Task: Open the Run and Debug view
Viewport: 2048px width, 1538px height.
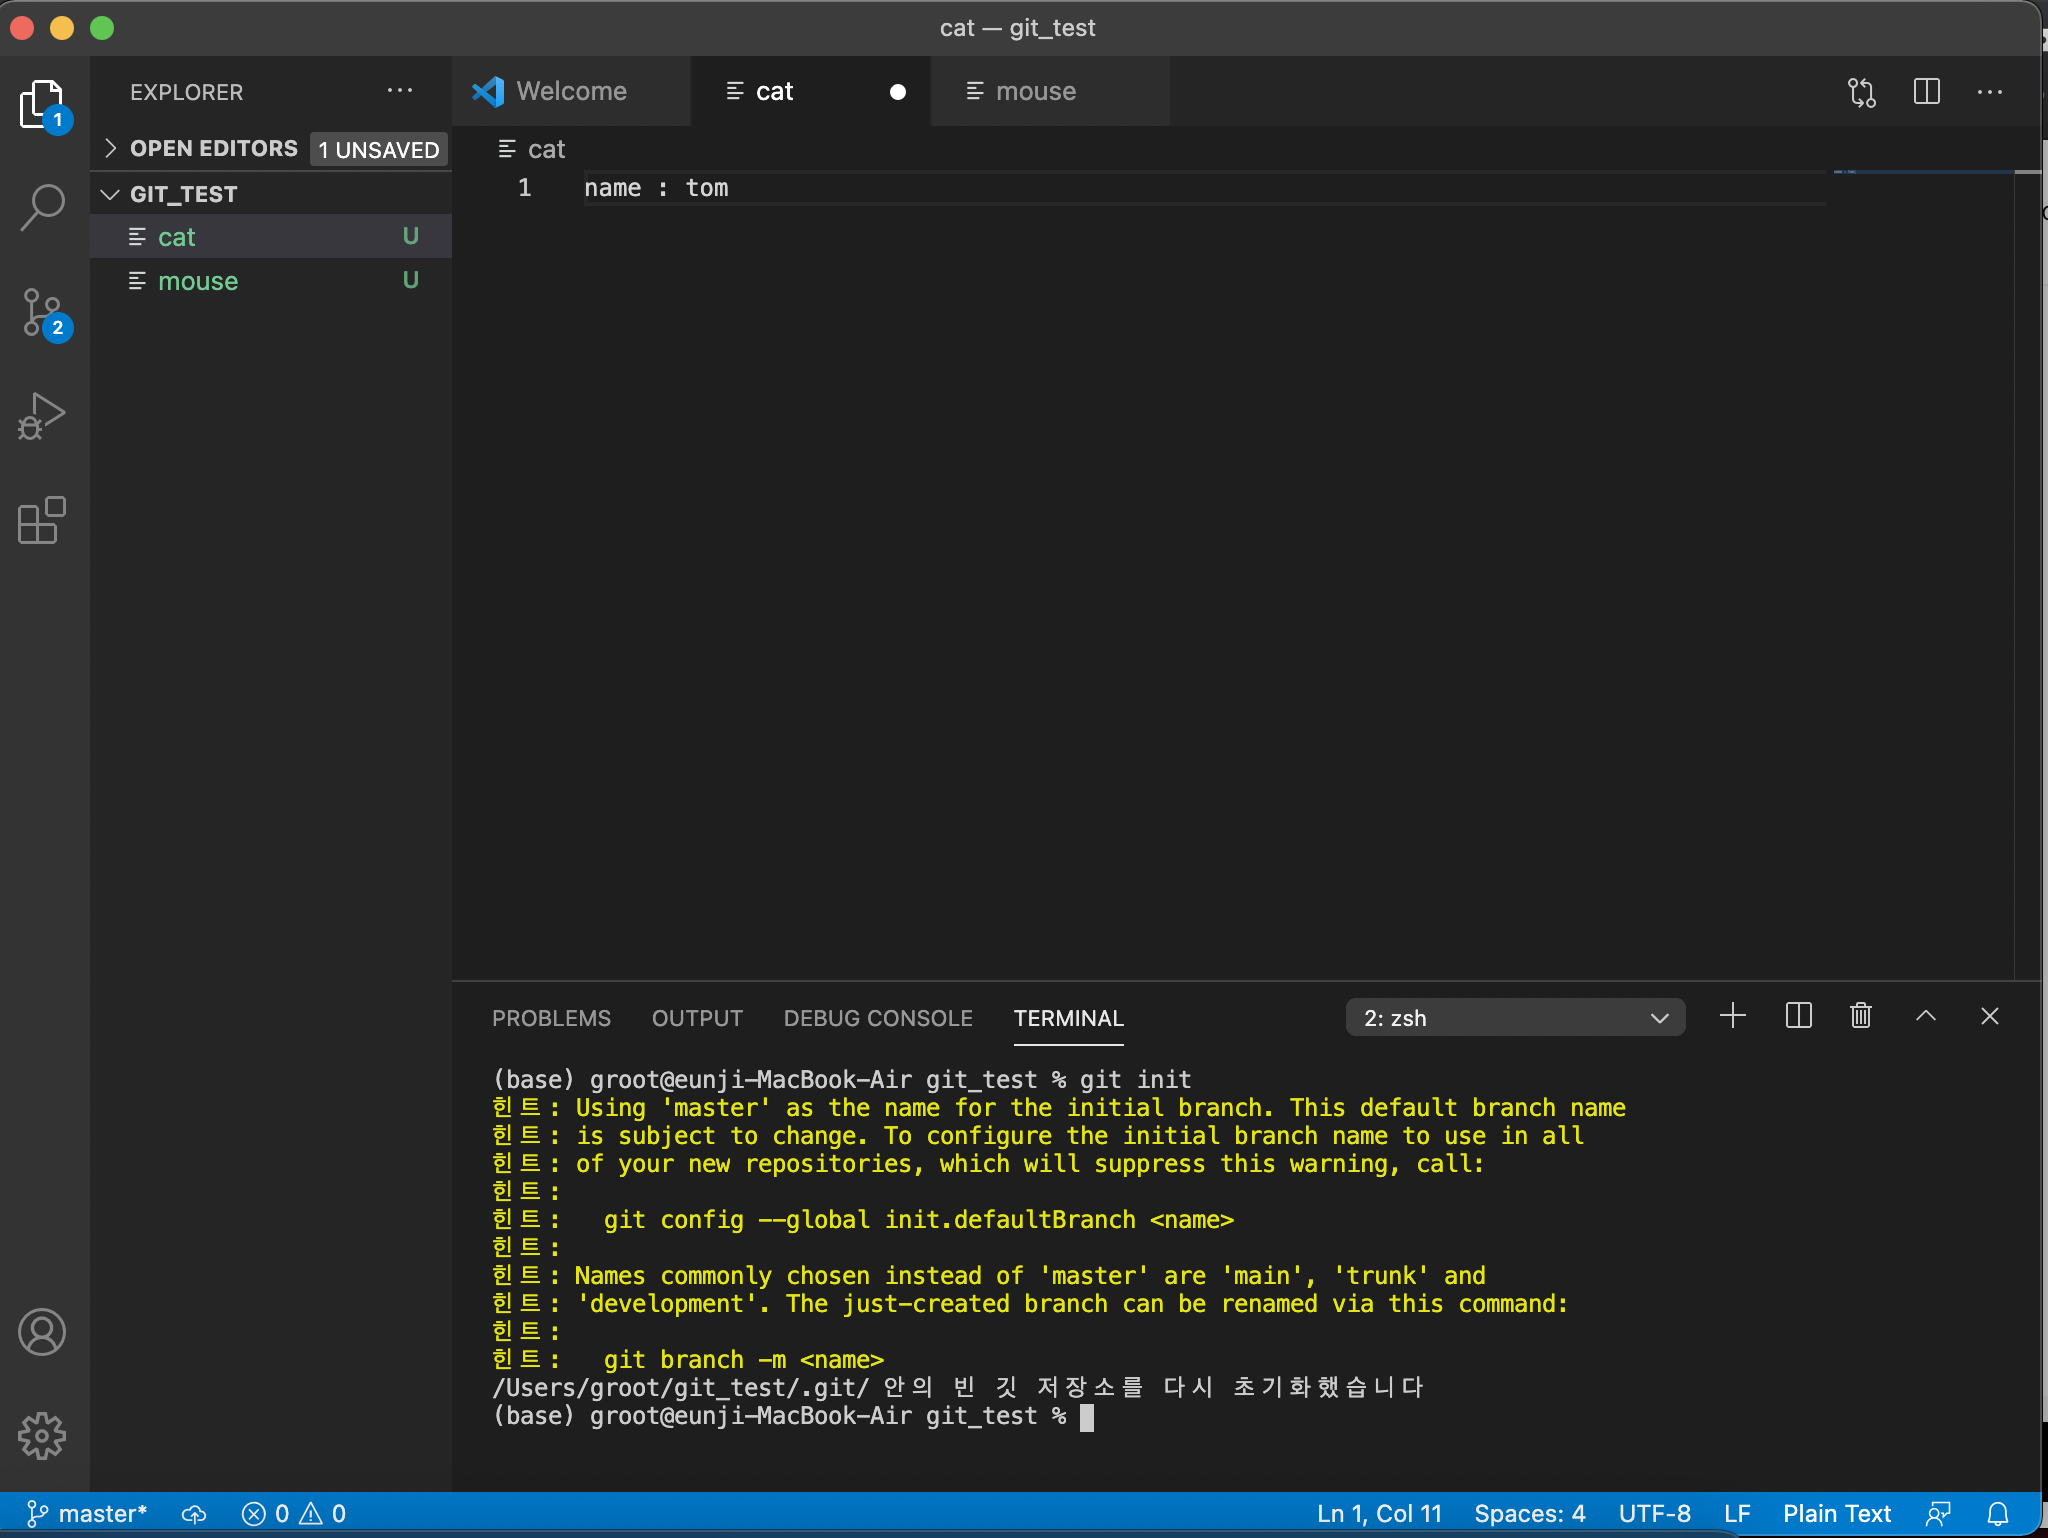Action: coord(43,416)
